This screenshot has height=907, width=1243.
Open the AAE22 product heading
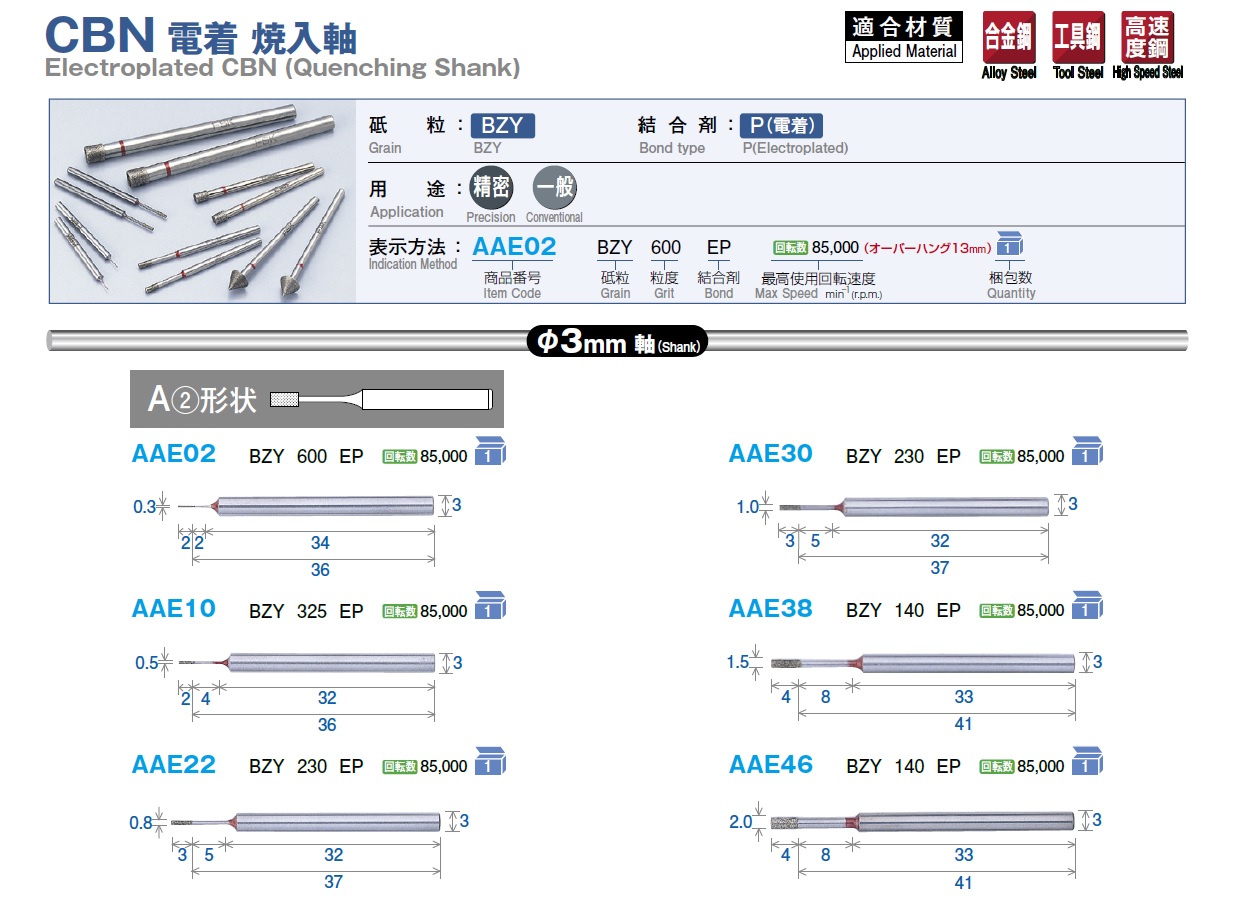[x=174, y=764]
